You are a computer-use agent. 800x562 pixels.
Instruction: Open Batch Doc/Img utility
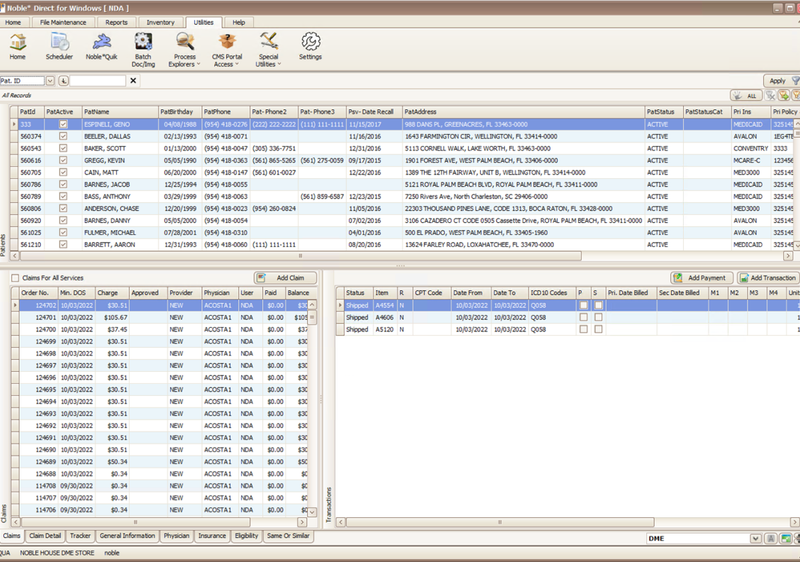[x=143, y=42]
